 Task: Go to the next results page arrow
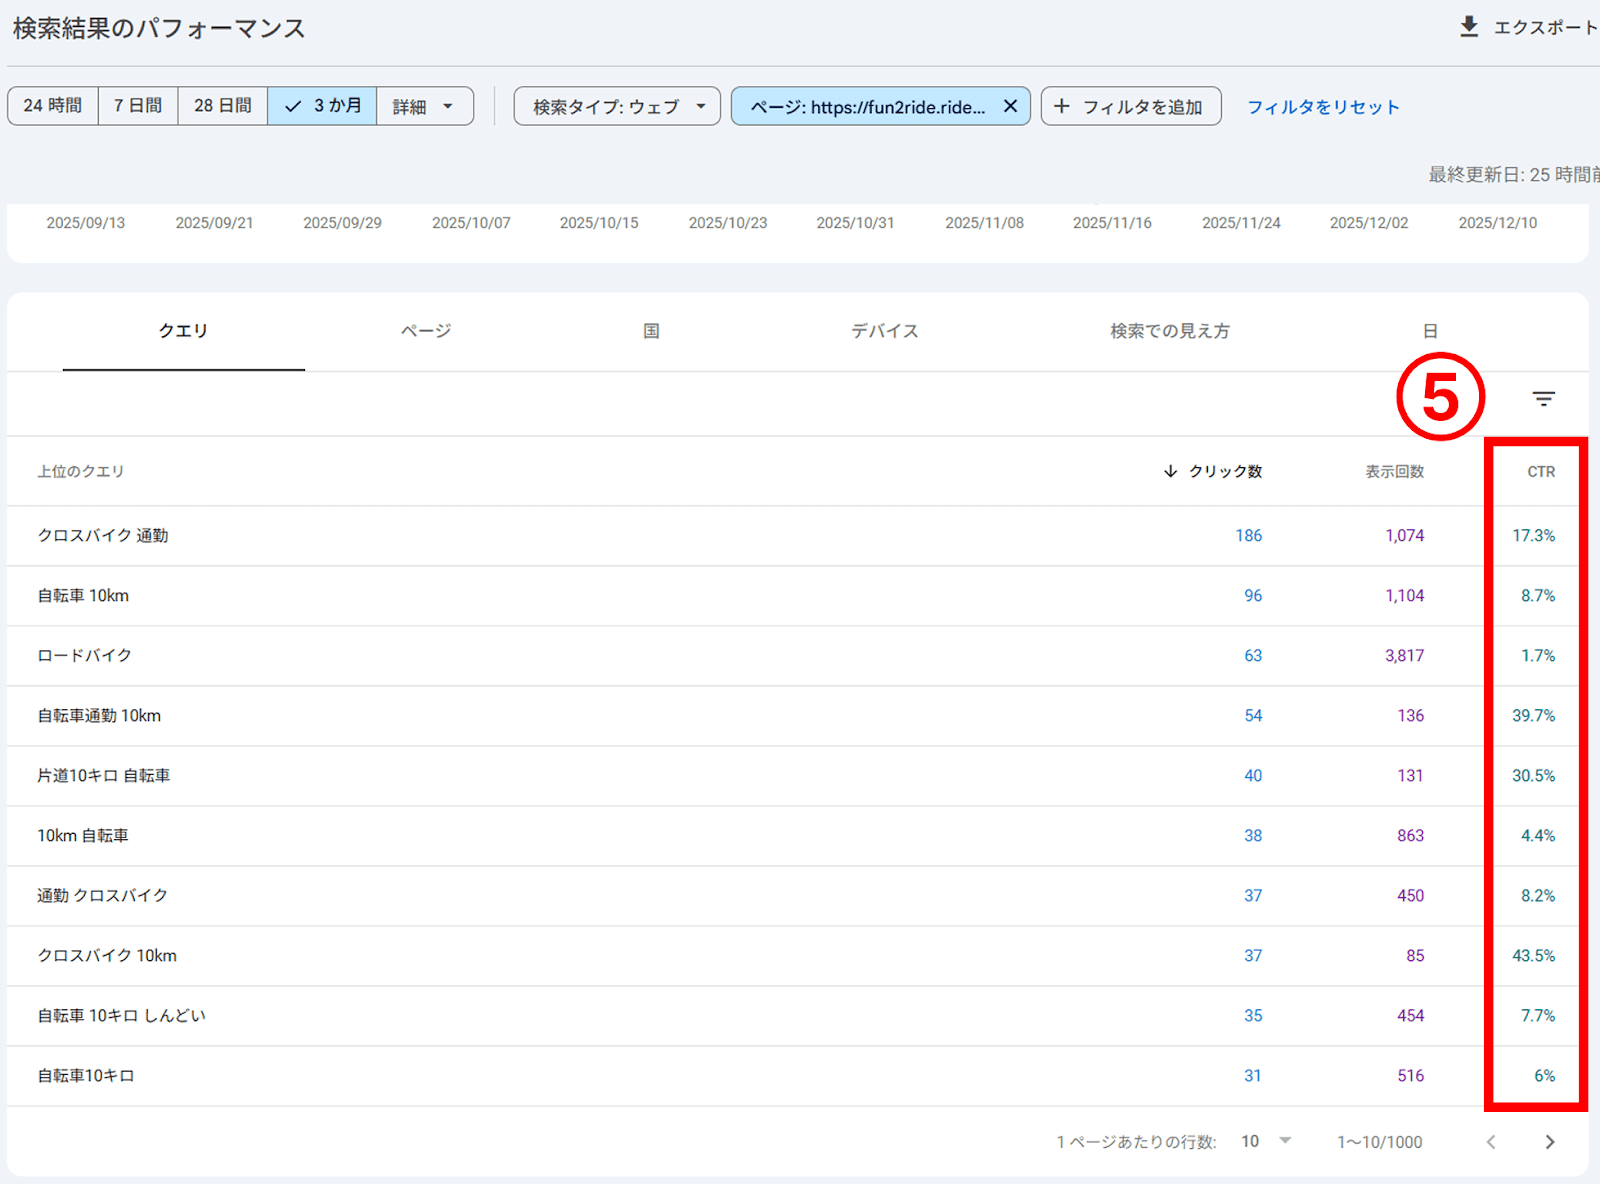[x=1549, y=1141]
